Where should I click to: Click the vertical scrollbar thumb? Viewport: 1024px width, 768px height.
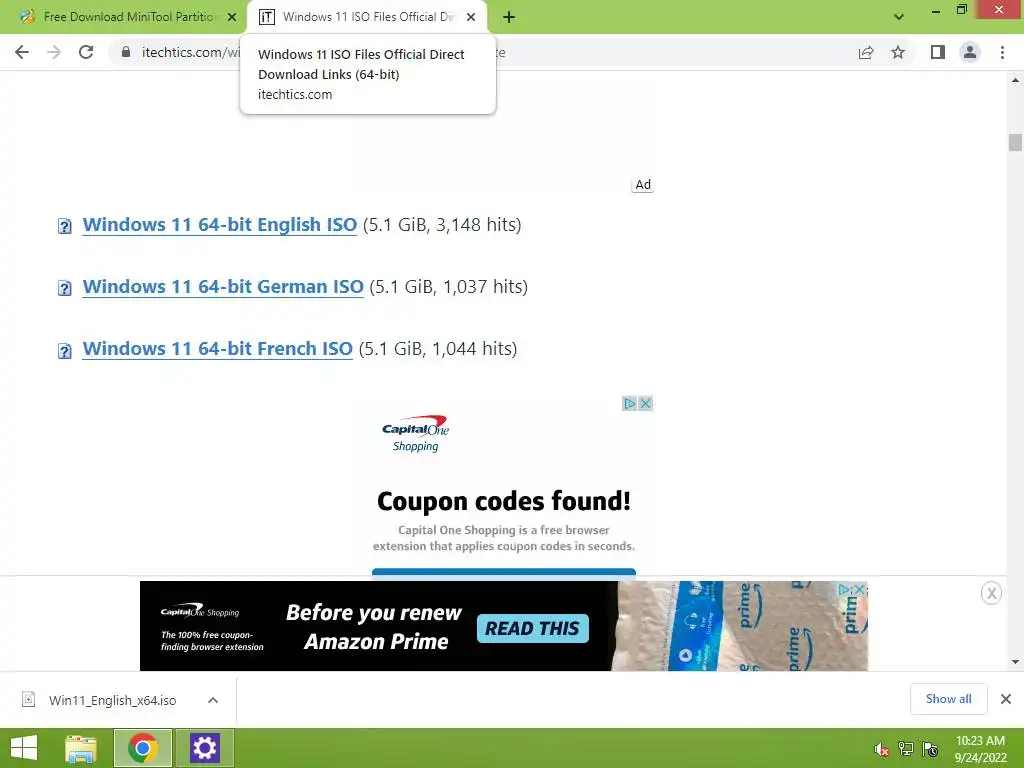(1015, 142)
